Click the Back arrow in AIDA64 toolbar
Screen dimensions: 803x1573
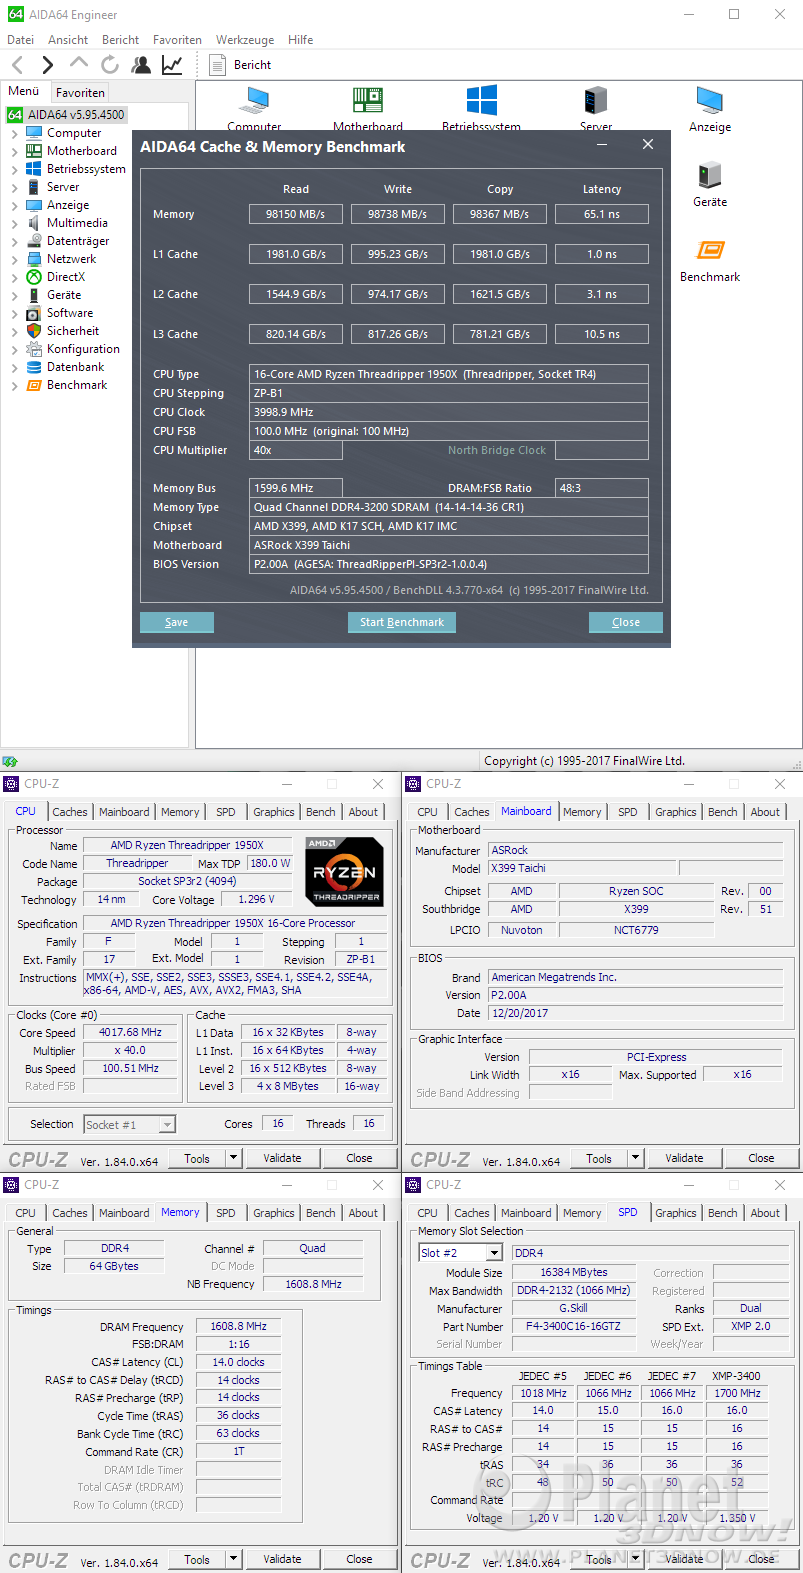[x=17, y=65]
